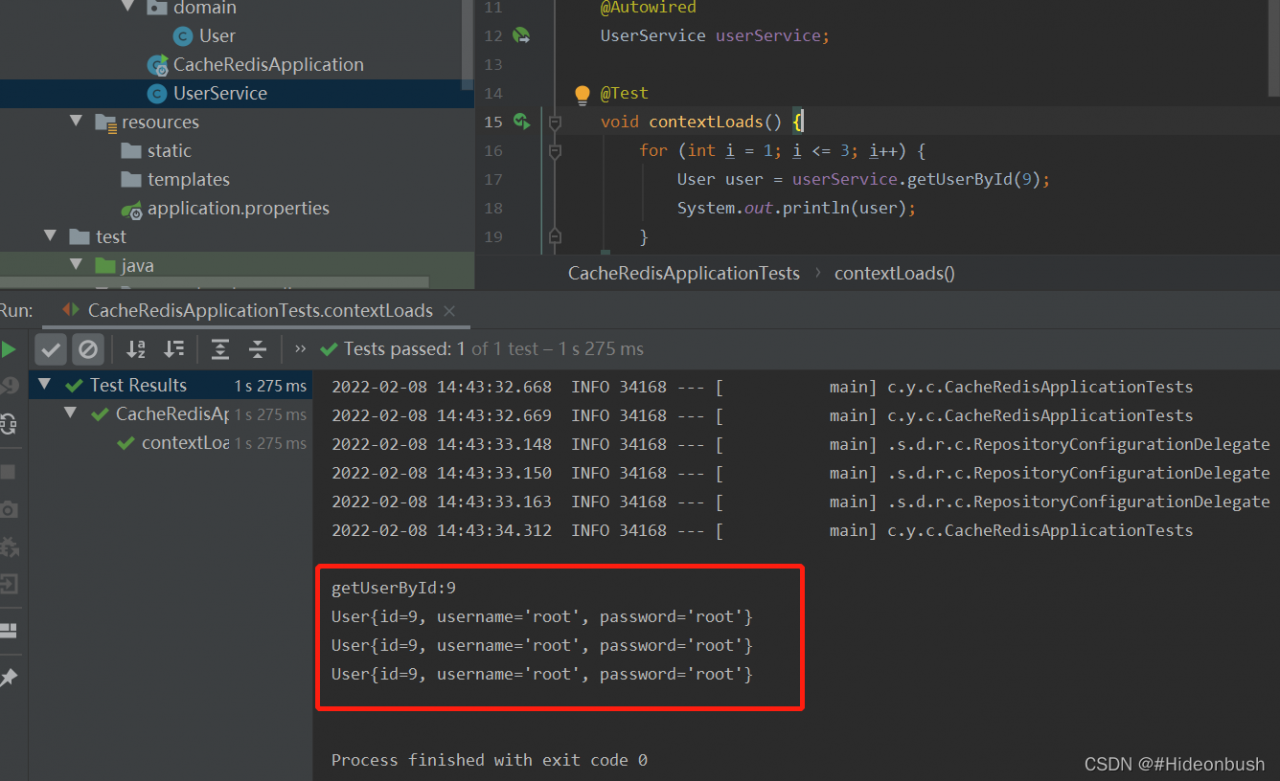Fold the contextLoads method gutter marker
Image resolution: width=1280 pixels, height=781 pixels.
[555, 122]
